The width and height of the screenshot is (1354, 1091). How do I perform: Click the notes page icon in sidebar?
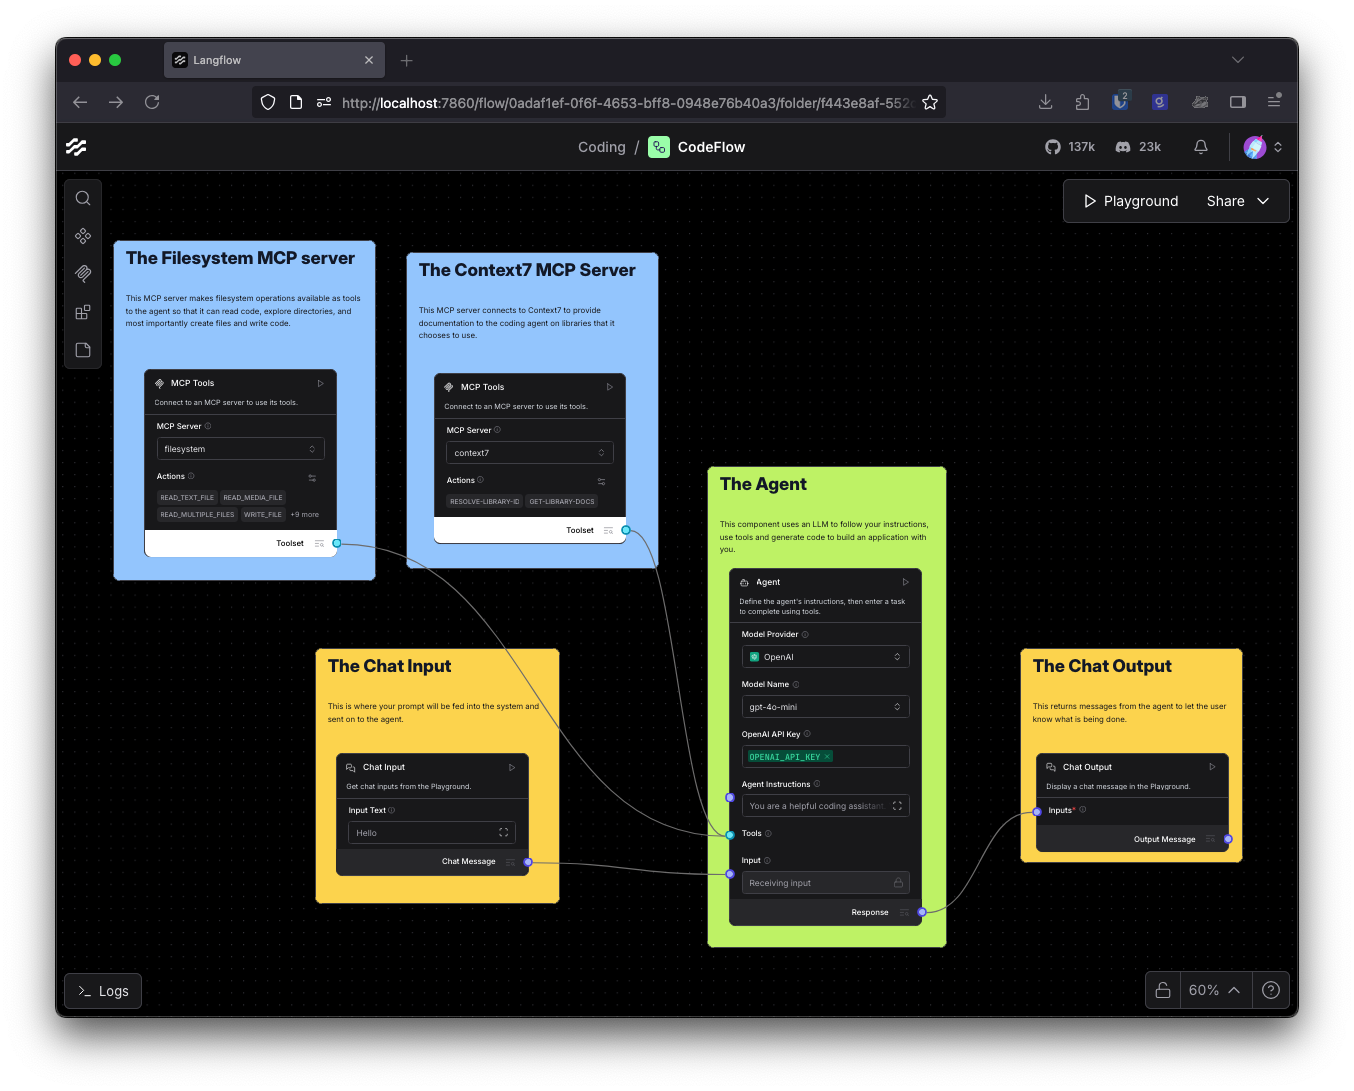pyautogui.click(x=83, y=350)
